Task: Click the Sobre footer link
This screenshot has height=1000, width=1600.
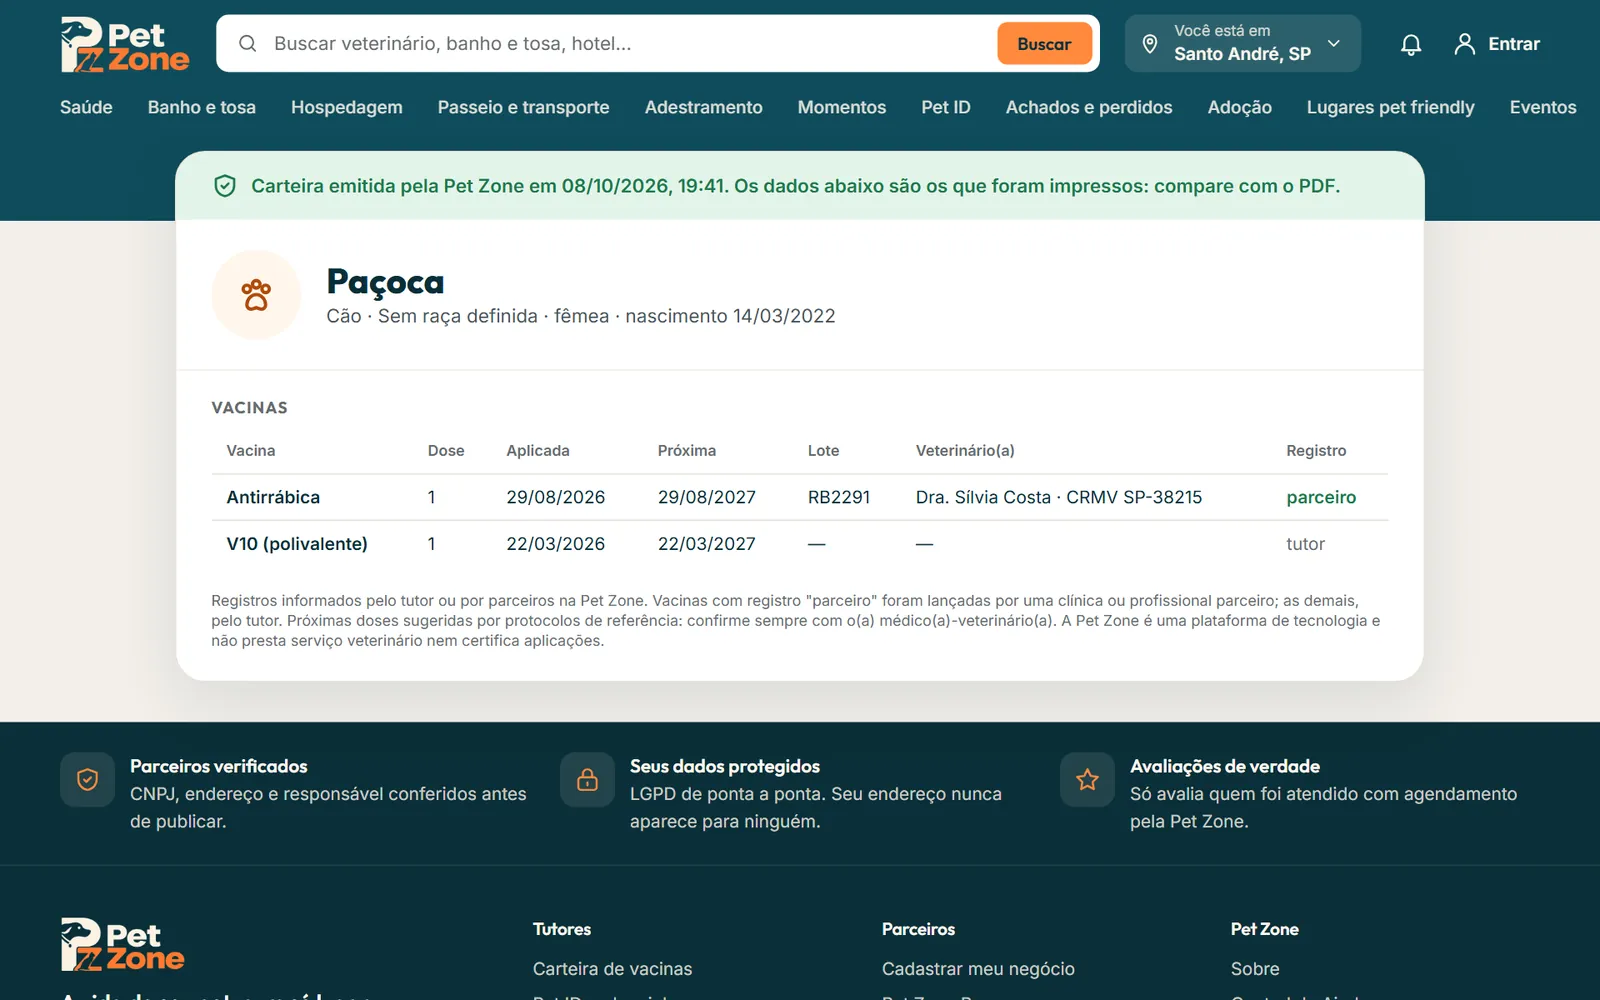Action: [x=1255, y=969]
